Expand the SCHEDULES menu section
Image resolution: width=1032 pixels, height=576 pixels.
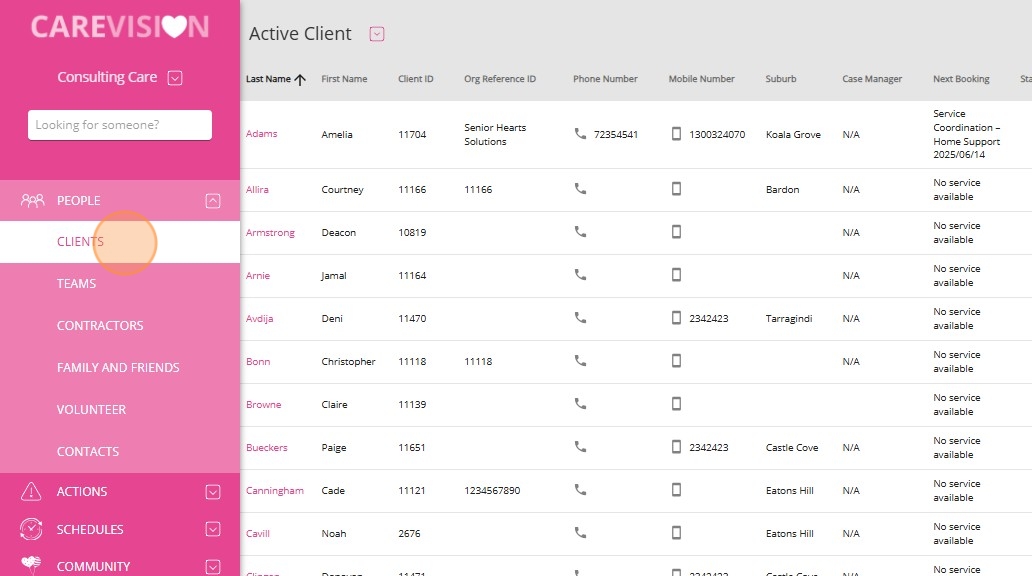point(213,529)
